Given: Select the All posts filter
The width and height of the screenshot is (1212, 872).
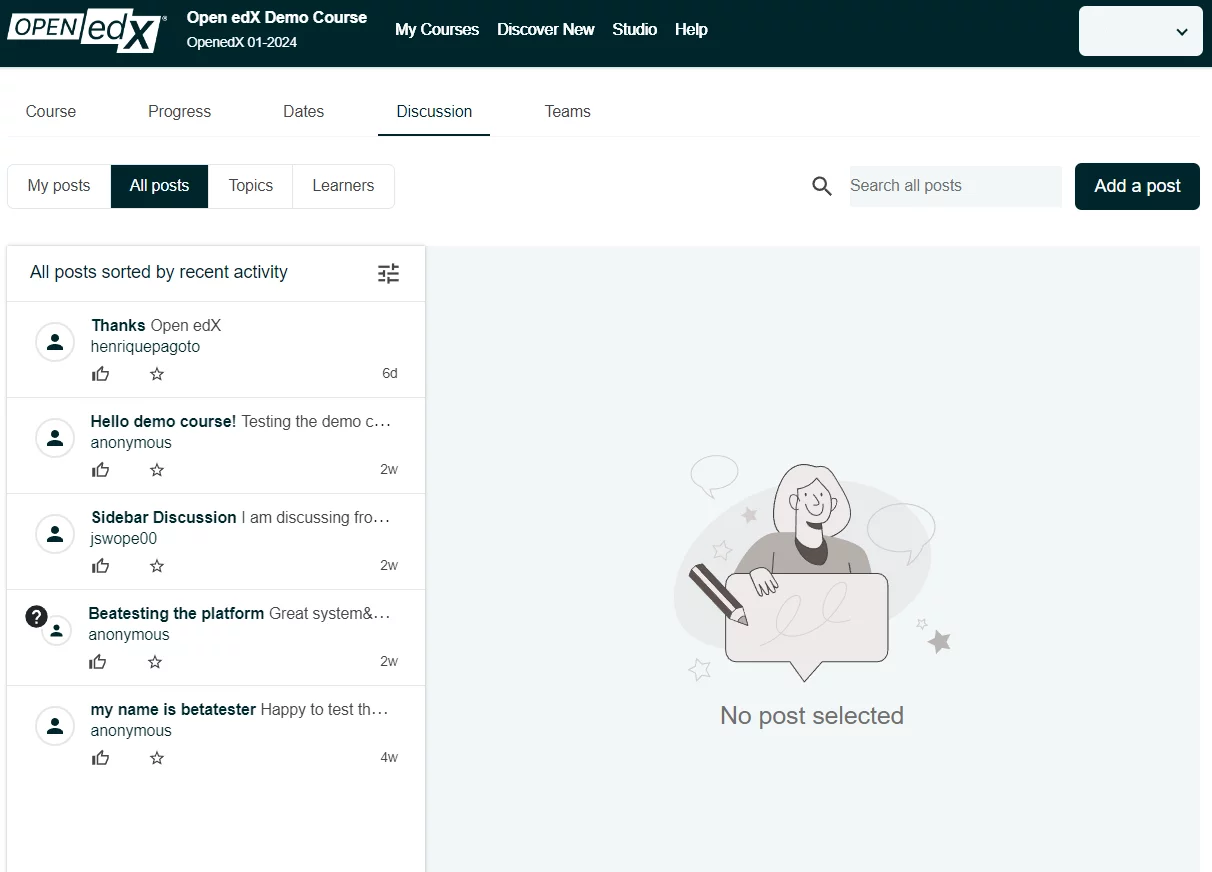Looking at the screenshot, I should (160, 186).
